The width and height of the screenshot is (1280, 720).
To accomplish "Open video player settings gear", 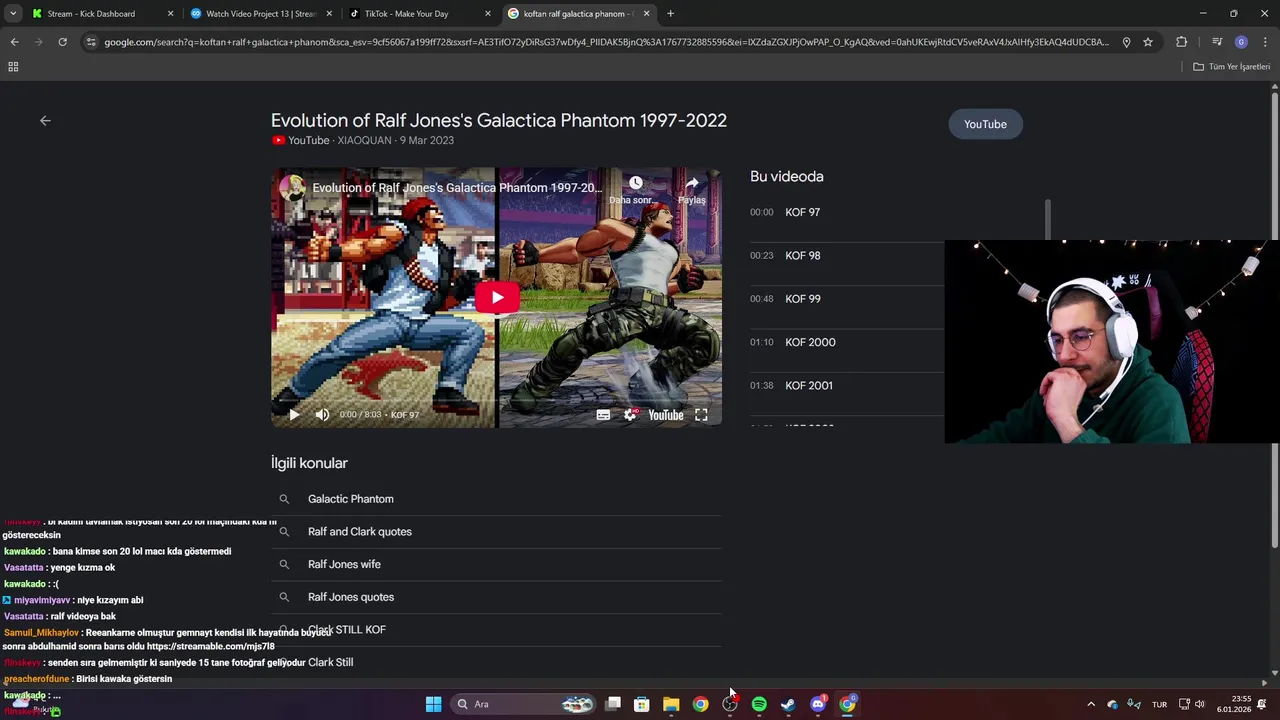I will point(630,415).
